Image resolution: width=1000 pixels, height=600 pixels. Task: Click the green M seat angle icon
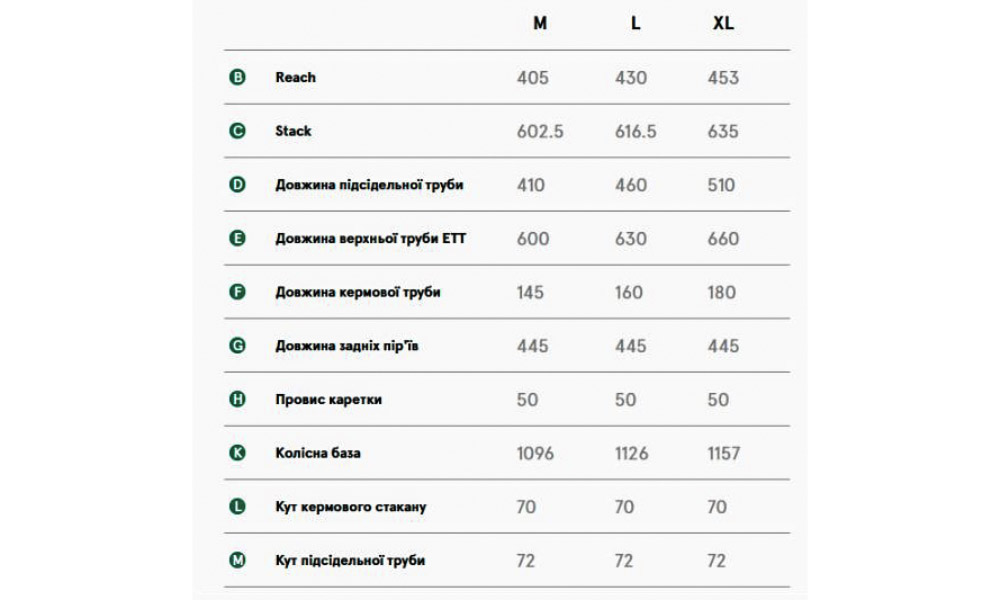[x=237, y=560]
